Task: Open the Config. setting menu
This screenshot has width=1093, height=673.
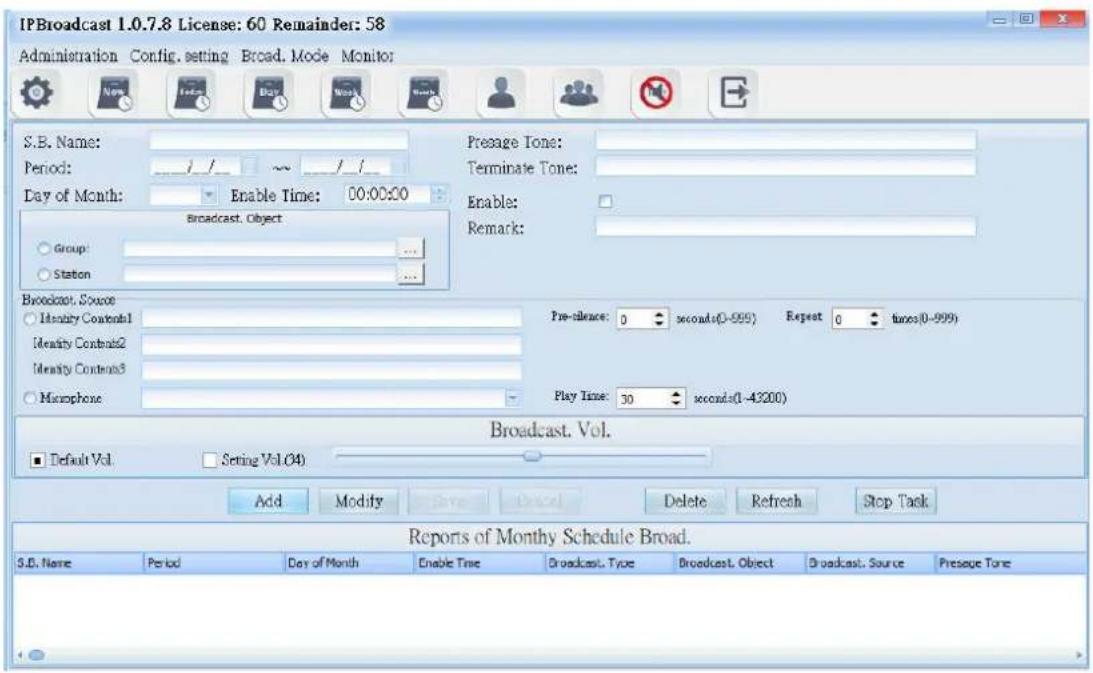Action: [x=179, y=56]
